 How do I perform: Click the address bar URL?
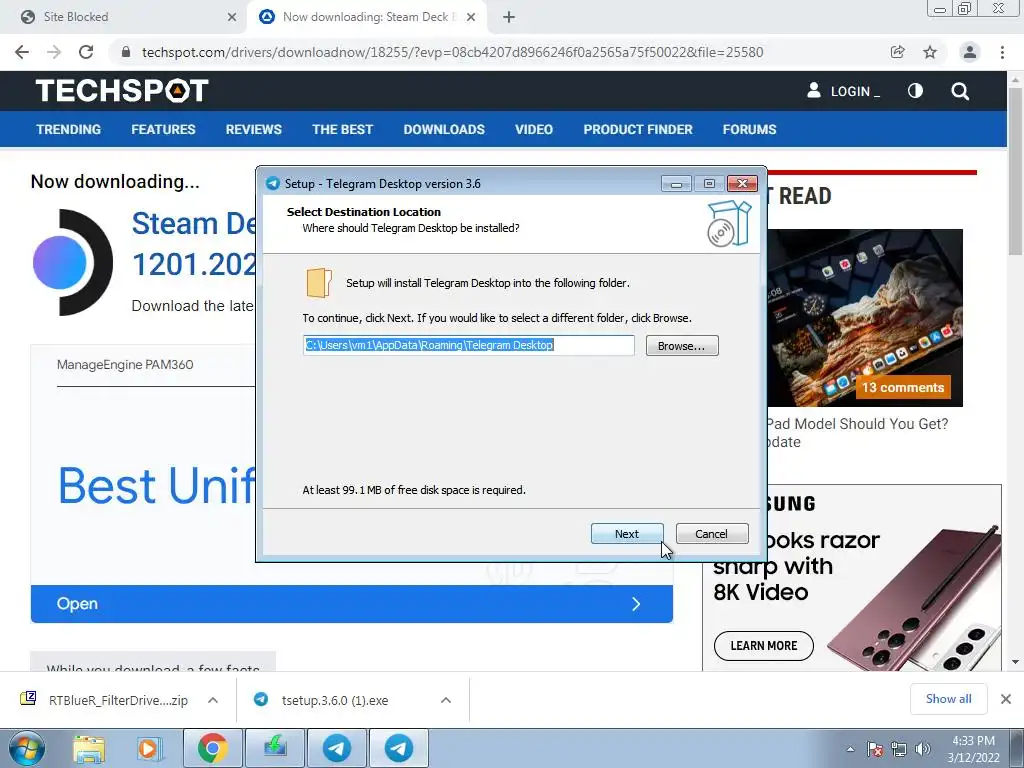452,52
